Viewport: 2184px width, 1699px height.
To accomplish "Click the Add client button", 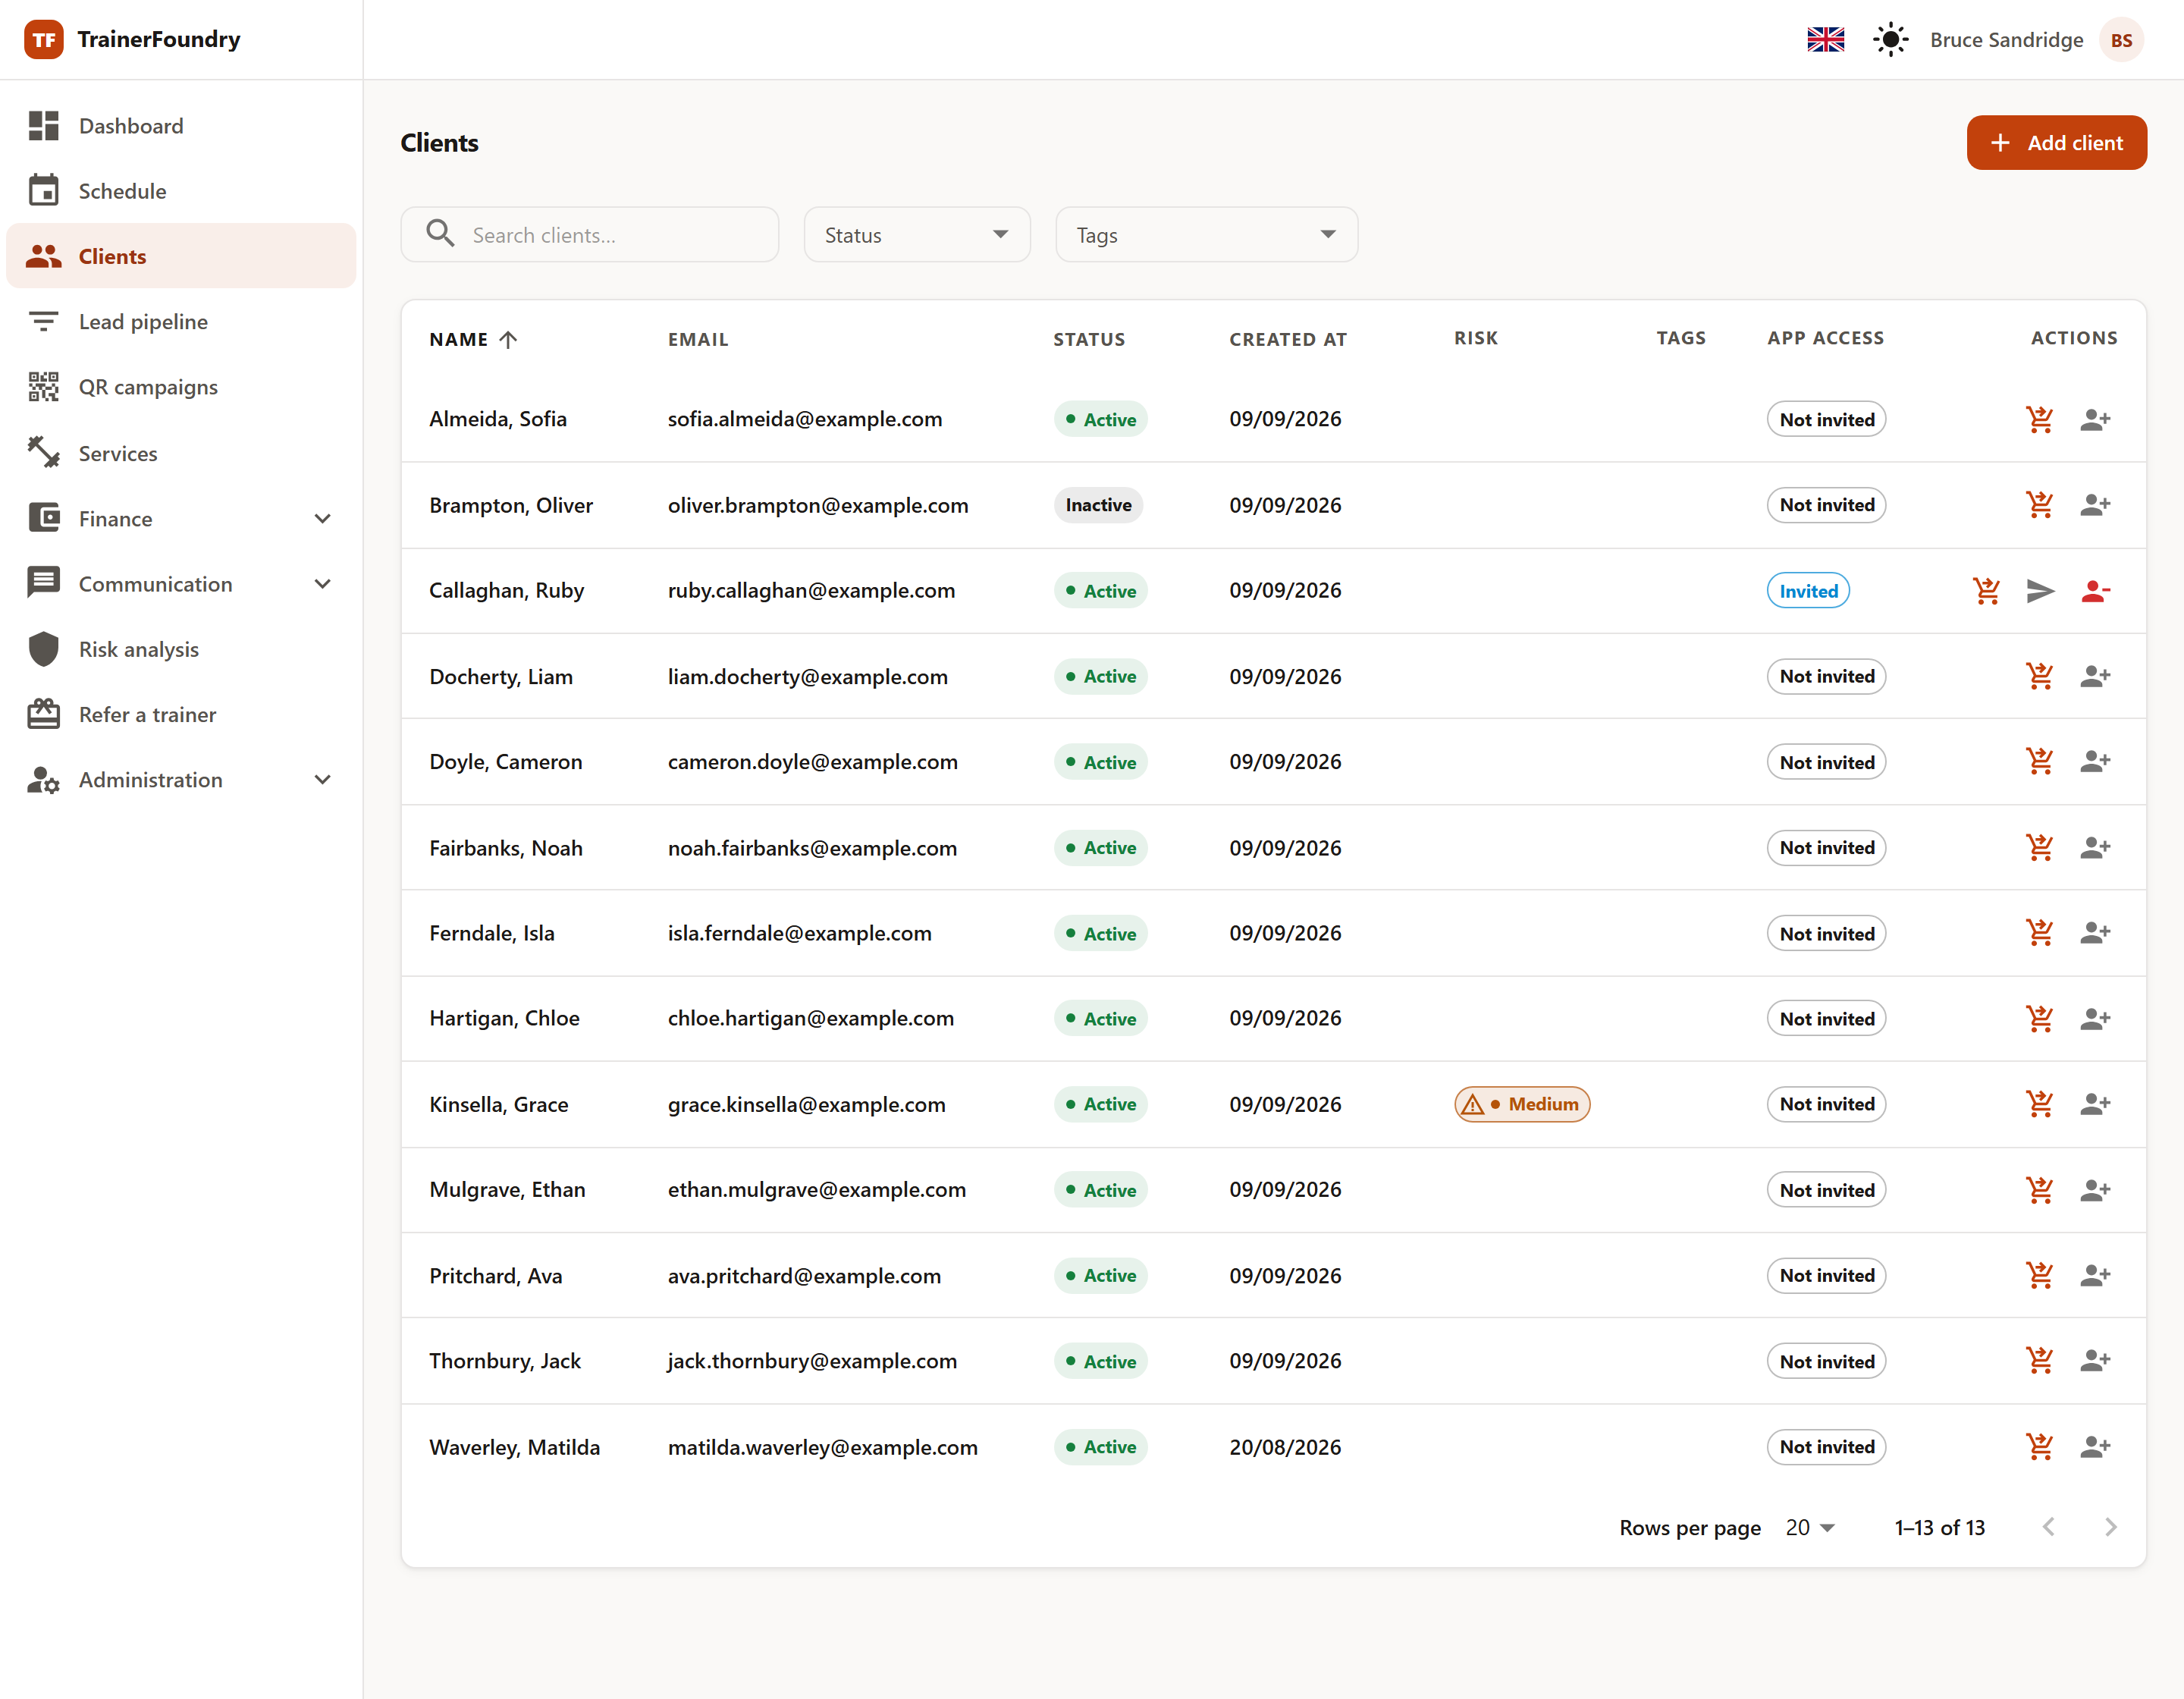I will click(2056, 143).
